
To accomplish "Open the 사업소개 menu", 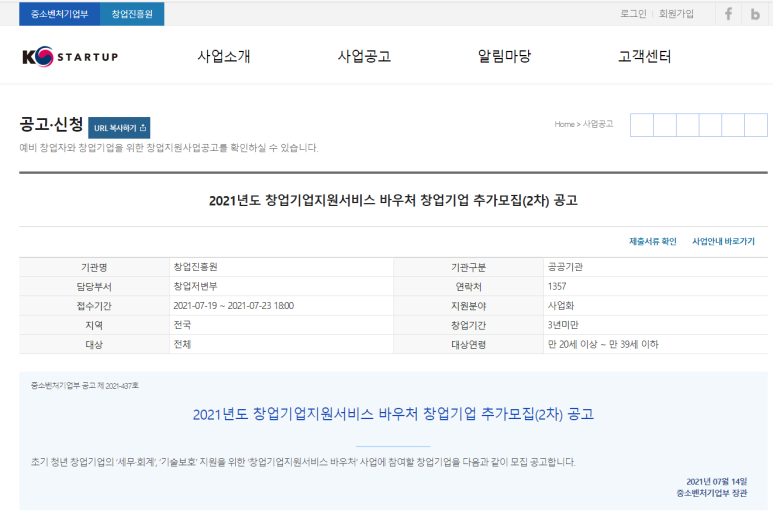I will (x=224, y=56).
